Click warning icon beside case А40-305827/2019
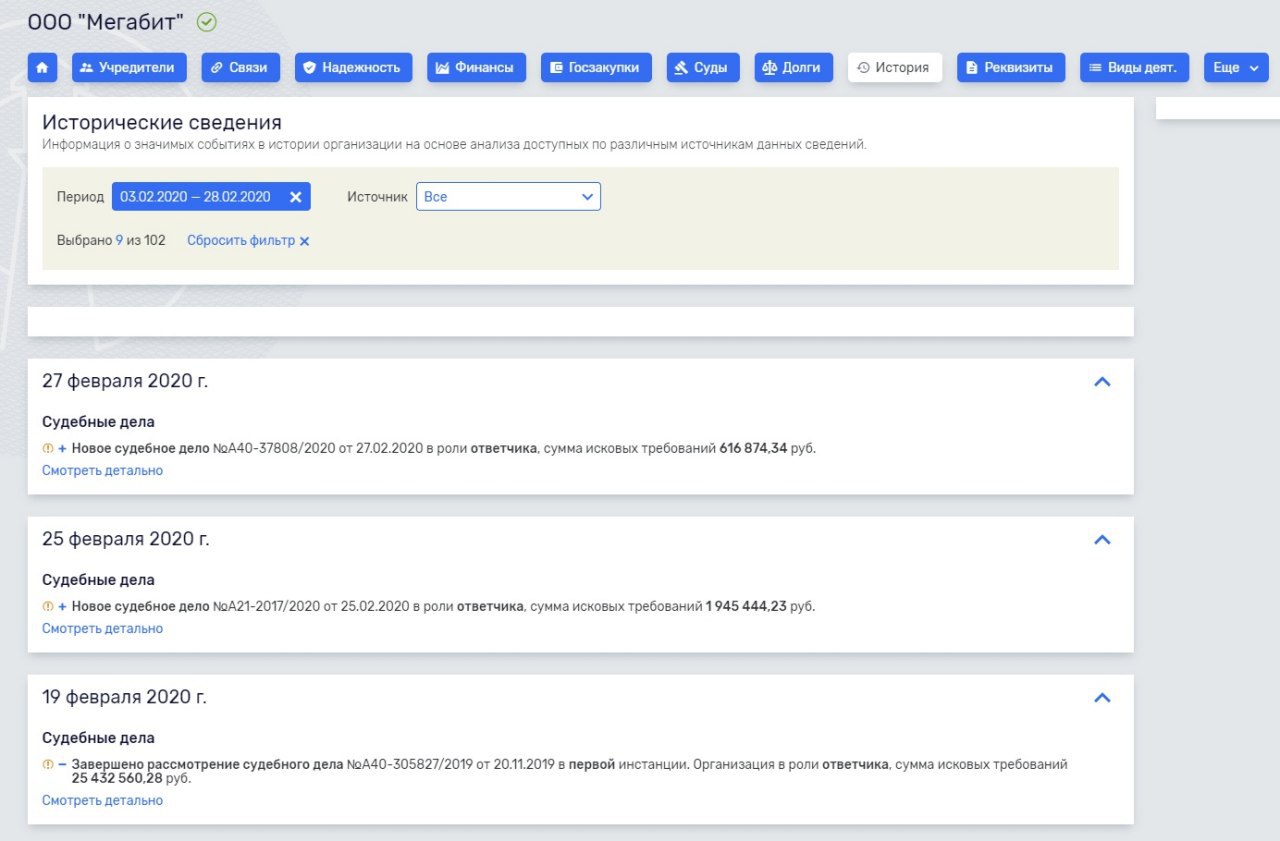The image size is (1280, 841). pyautogui.click(x=47, y=764)
